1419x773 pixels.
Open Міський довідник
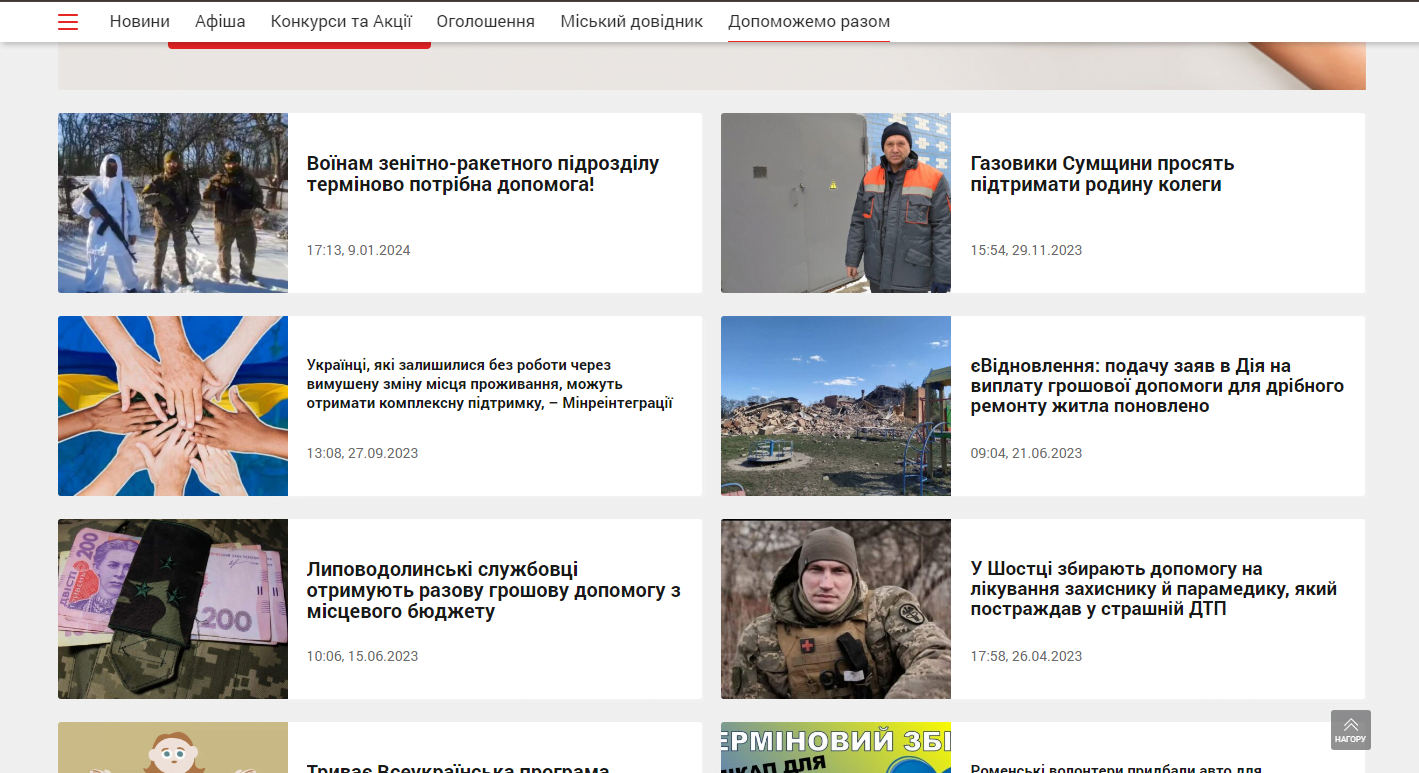632,21
